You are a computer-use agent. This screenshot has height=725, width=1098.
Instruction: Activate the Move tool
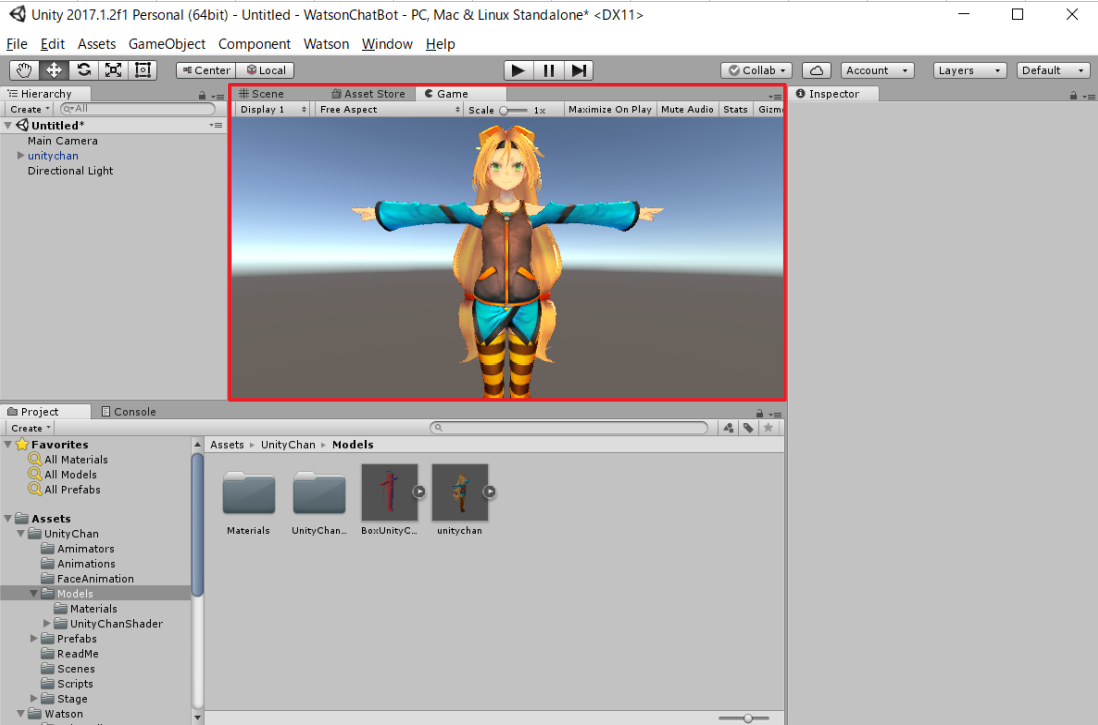click(53, 70)
